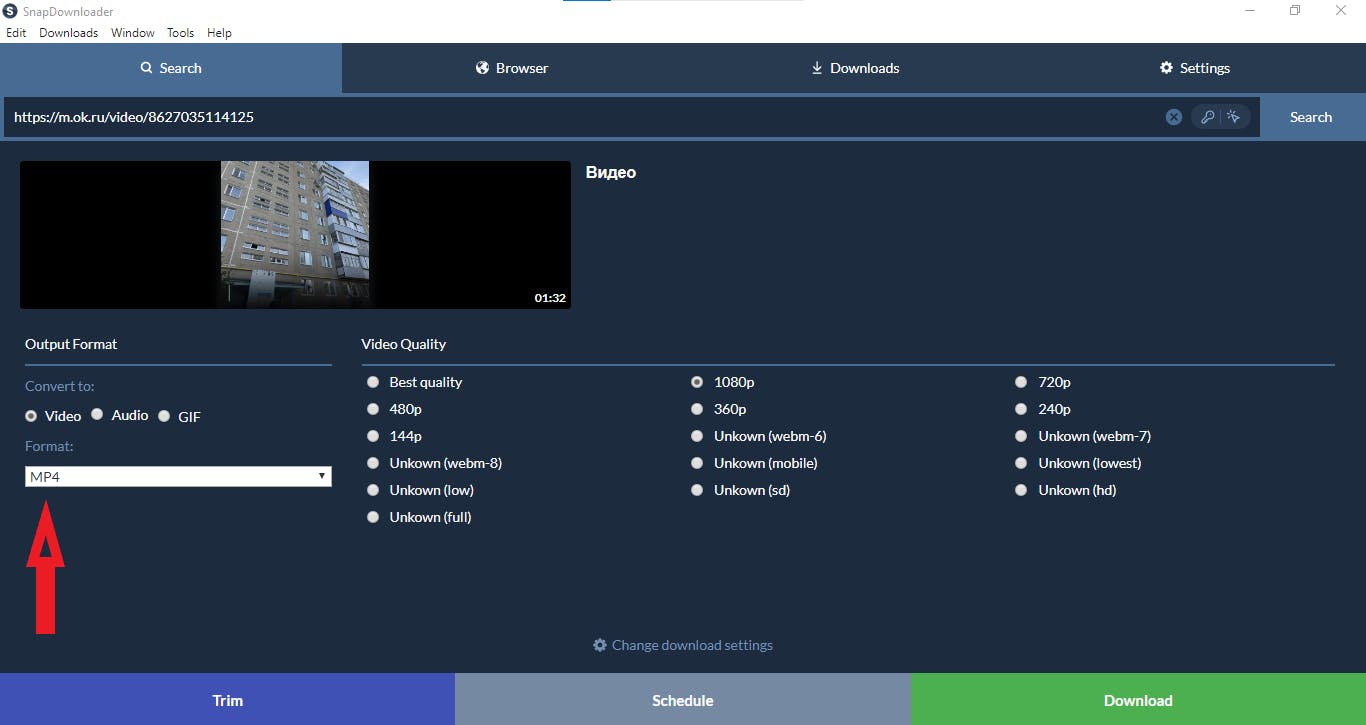Image resolution: width=1366 pixels, height=725 pixels.
Task: Open the Downloads menu in menu bar
Action: pyautogui.click(x=69, y=33)
